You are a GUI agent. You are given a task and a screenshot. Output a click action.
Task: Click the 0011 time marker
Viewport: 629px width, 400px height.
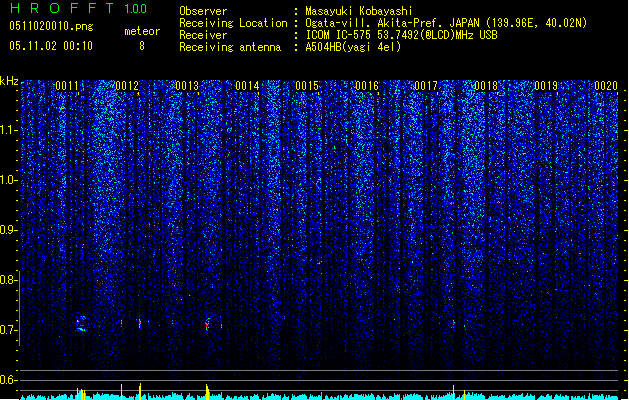click(x=67, y=86)
